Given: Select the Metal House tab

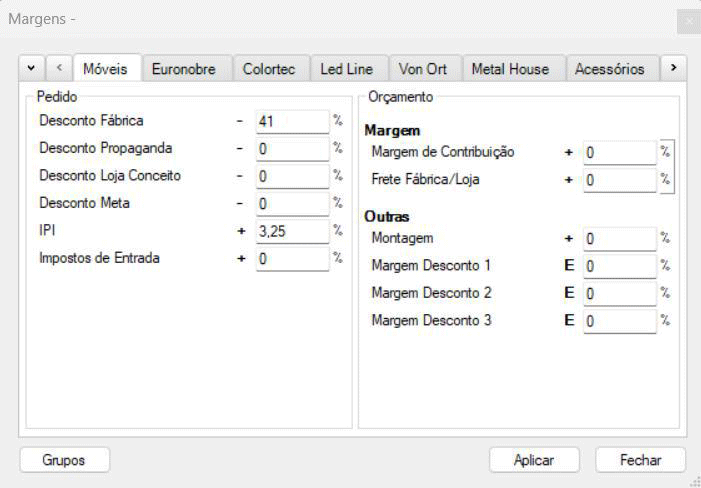Looking at the screenshot, I should pyautogui.click(x=510, y=69).
